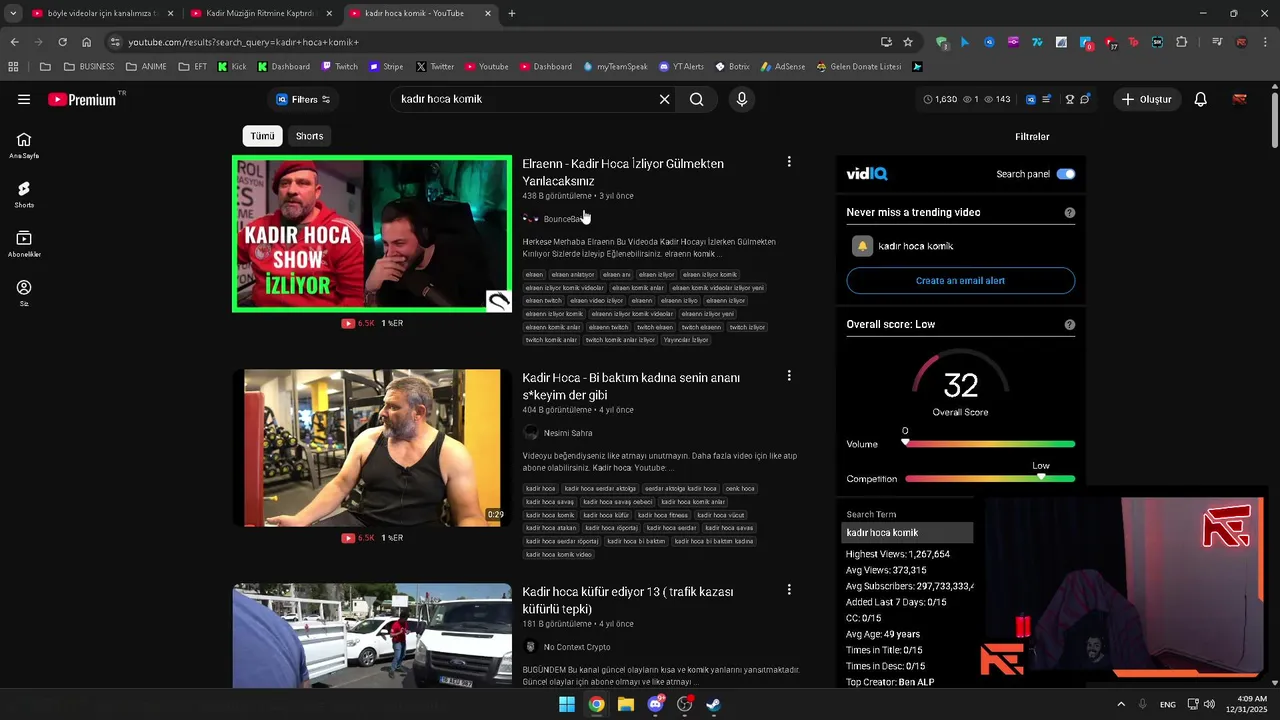Open the Chrome extensions puzzle icon
This screenshot has height=720, width=1280.
1182,42
